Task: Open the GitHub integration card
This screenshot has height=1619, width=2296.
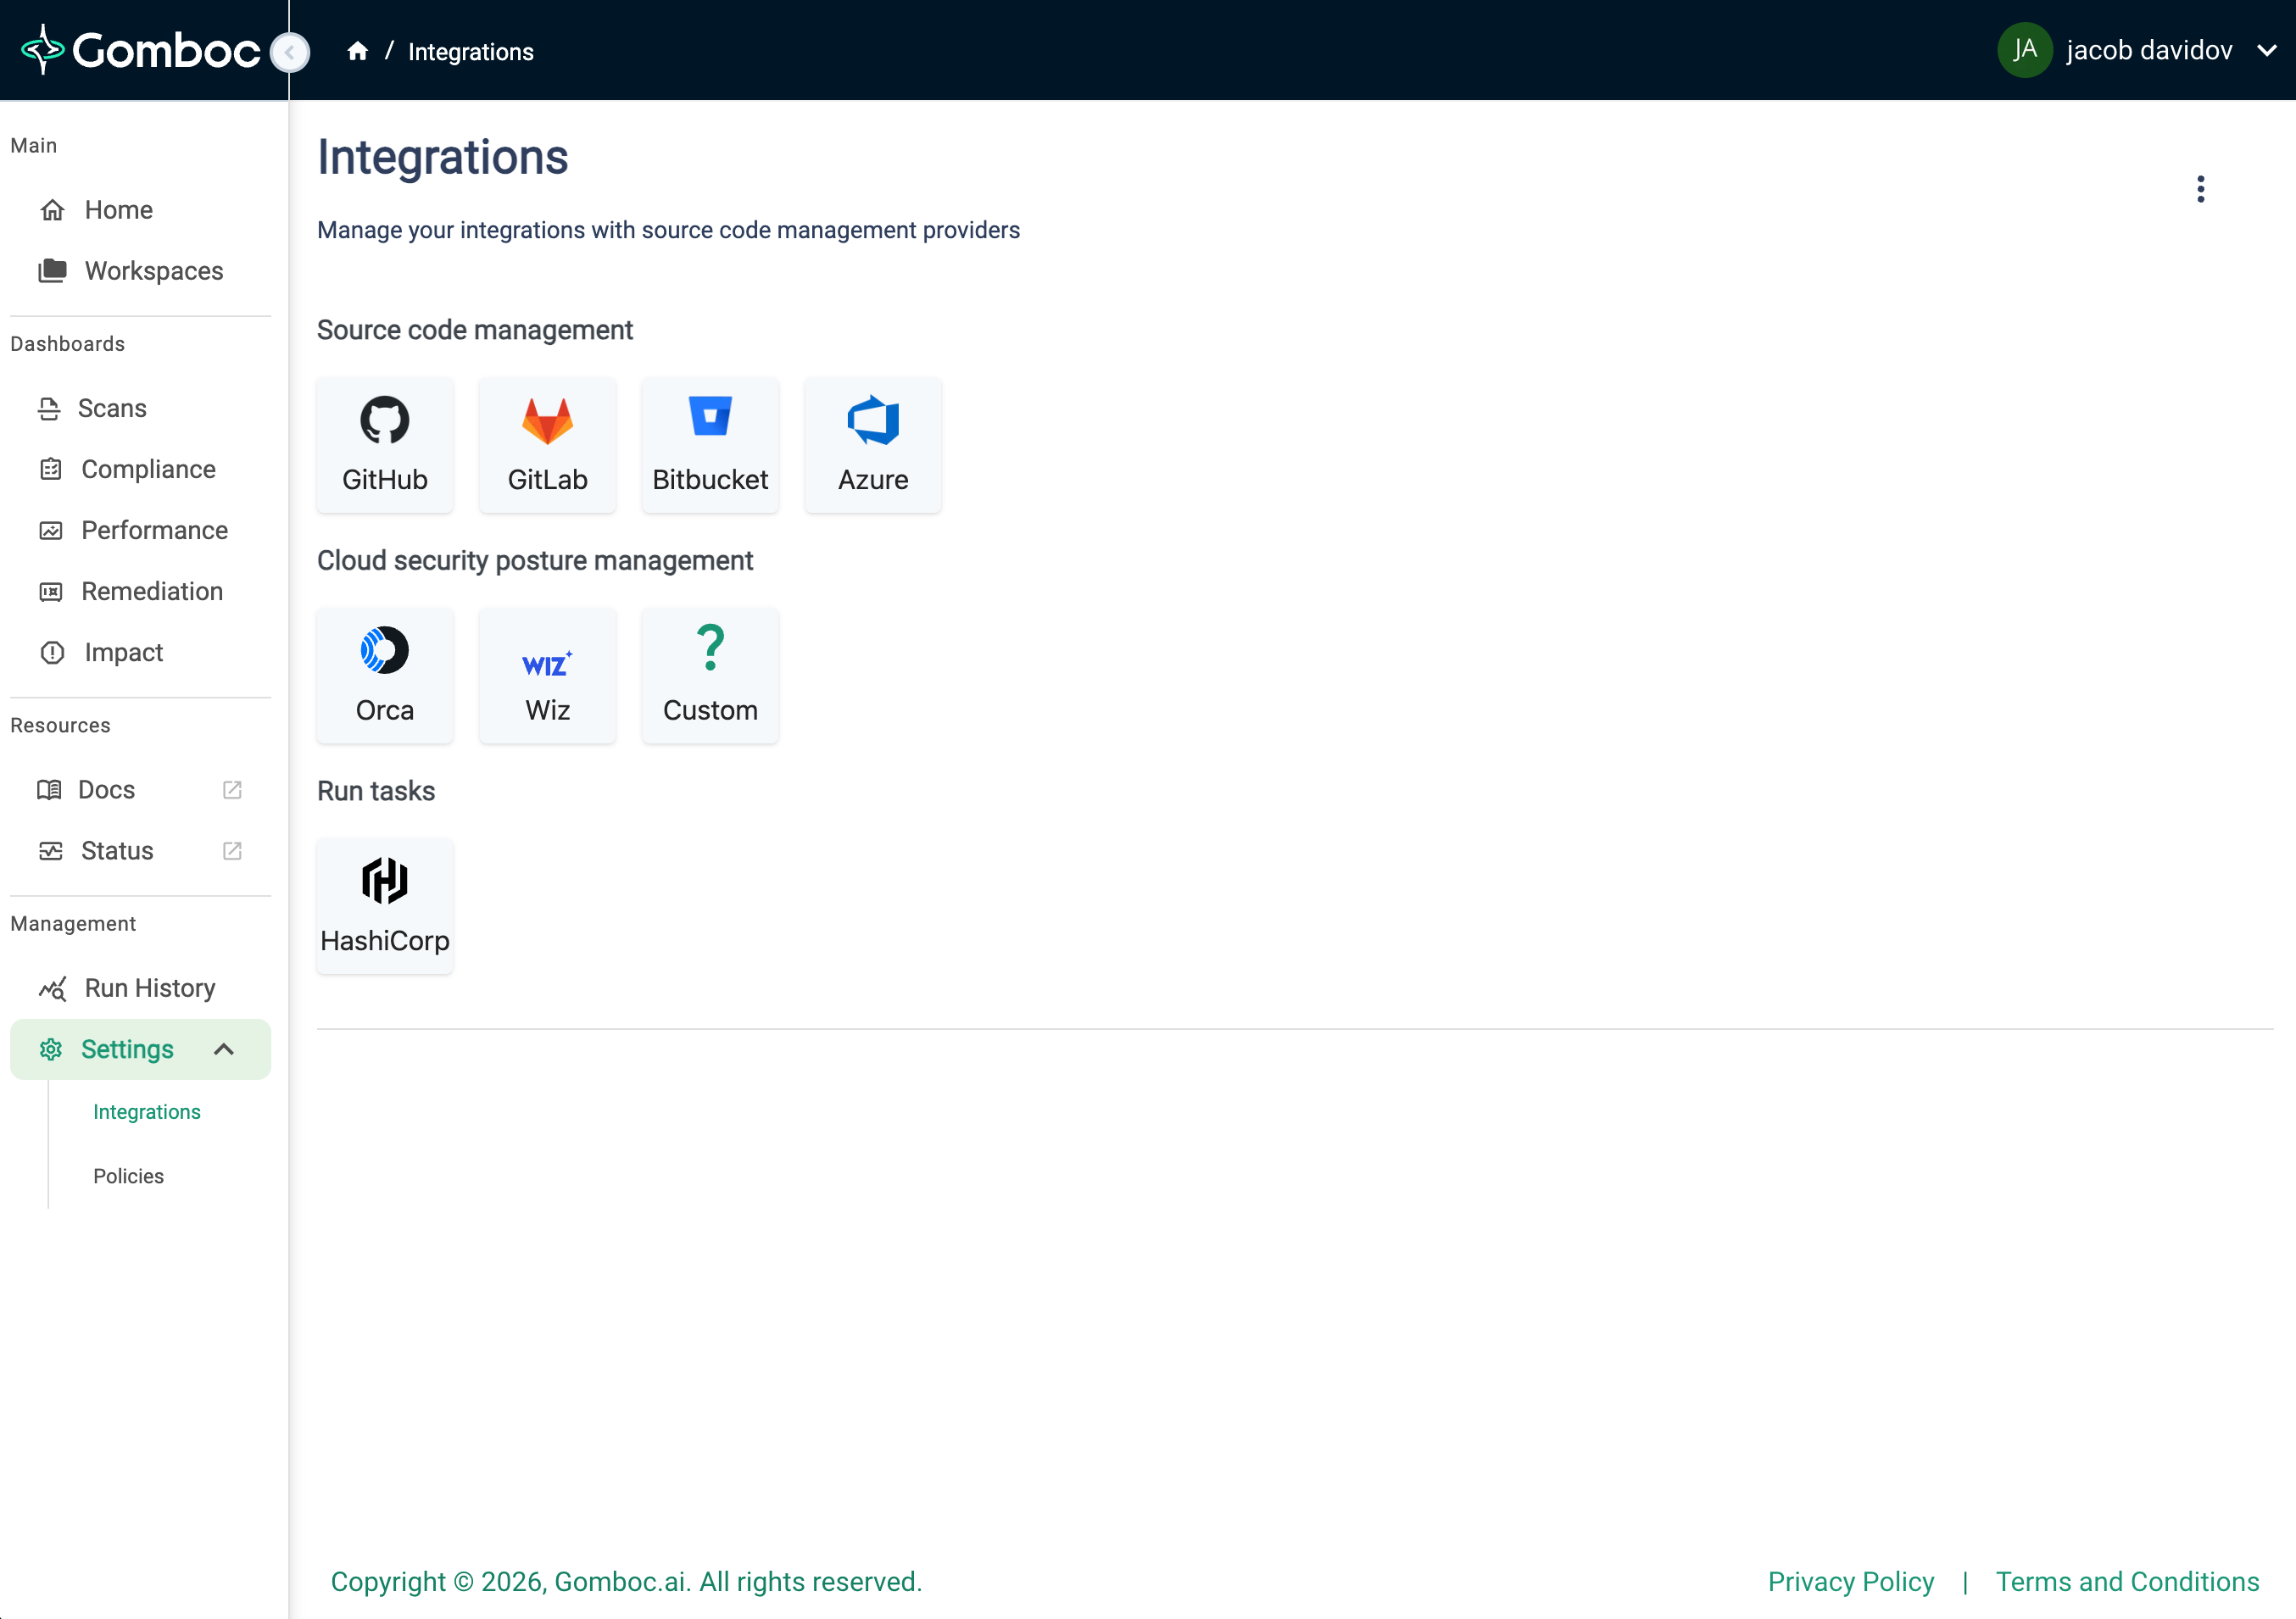Action: [384, 445]
